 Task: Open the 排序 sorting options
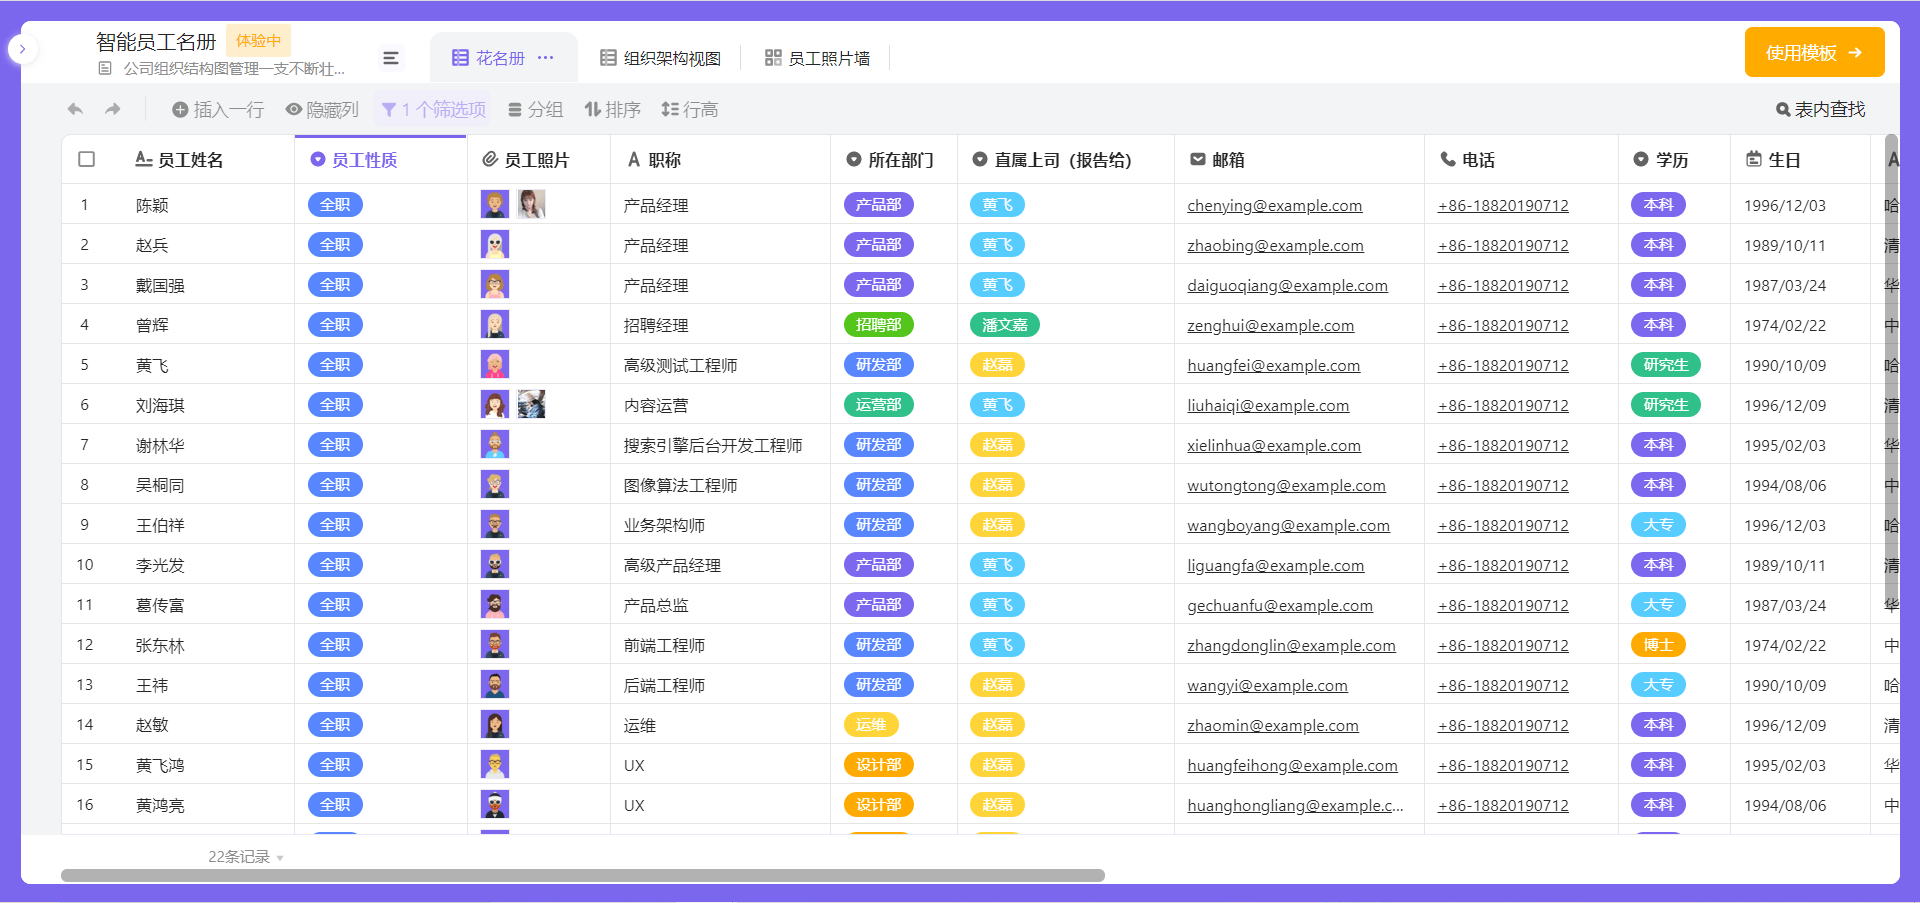(x=612, y=109)
